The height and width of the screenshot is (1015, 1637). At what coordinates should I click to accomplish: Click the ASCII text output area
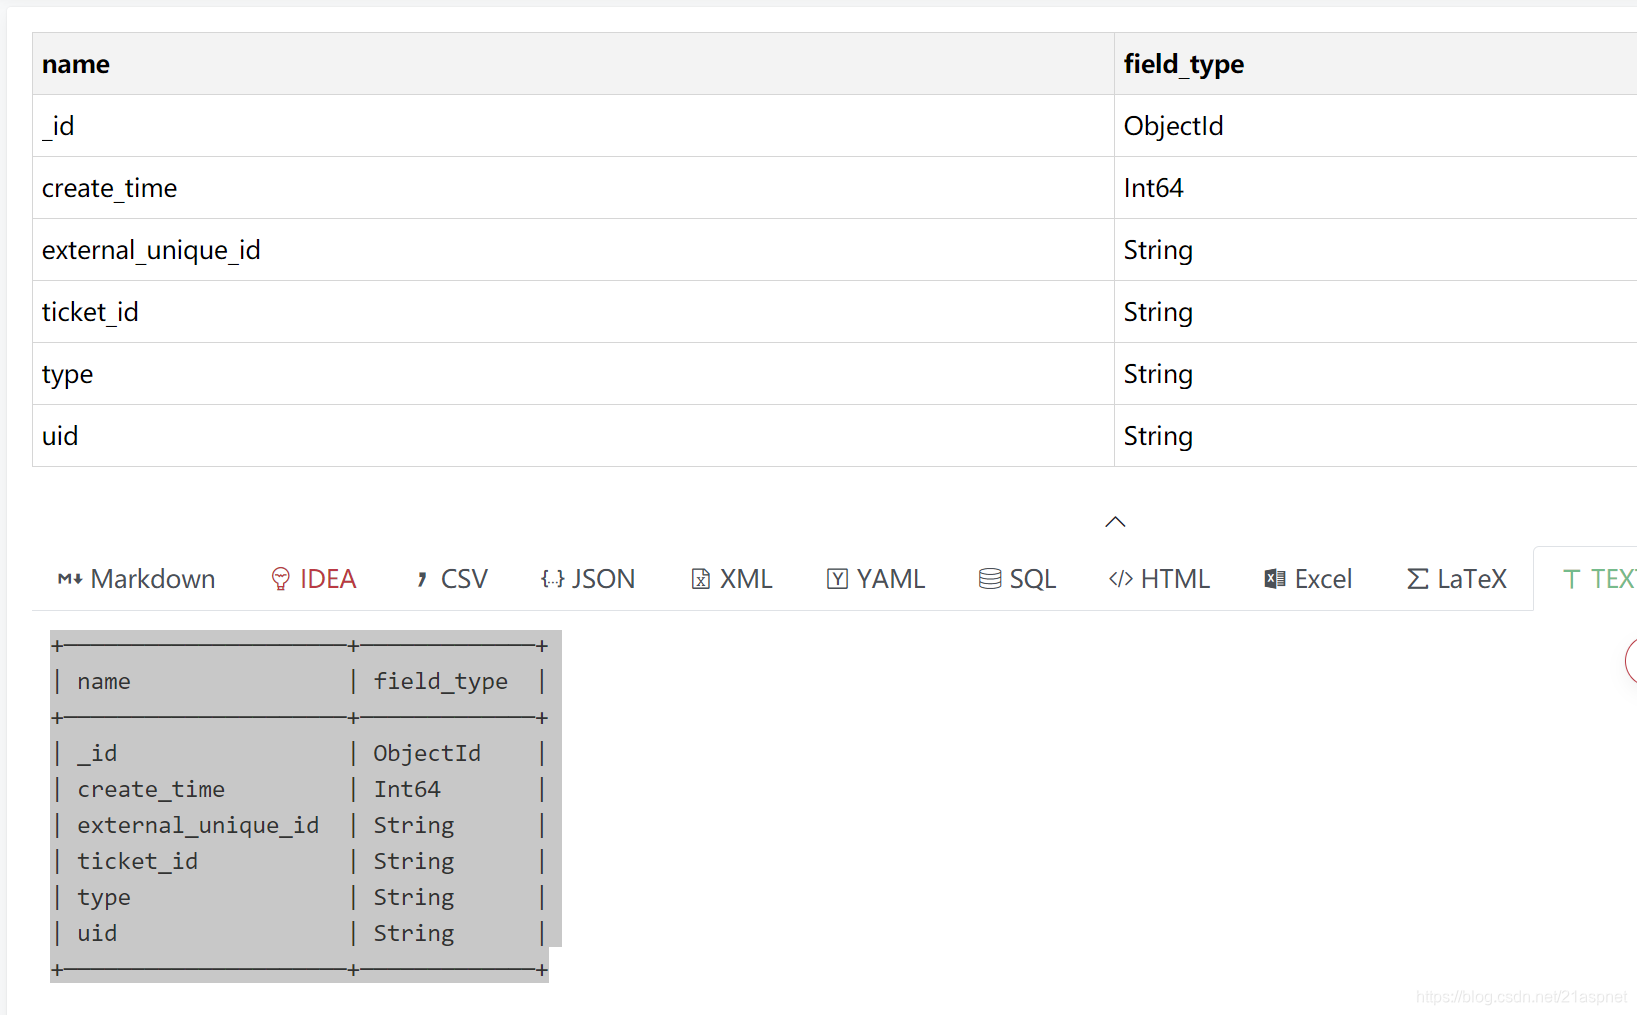coord(305,806)
